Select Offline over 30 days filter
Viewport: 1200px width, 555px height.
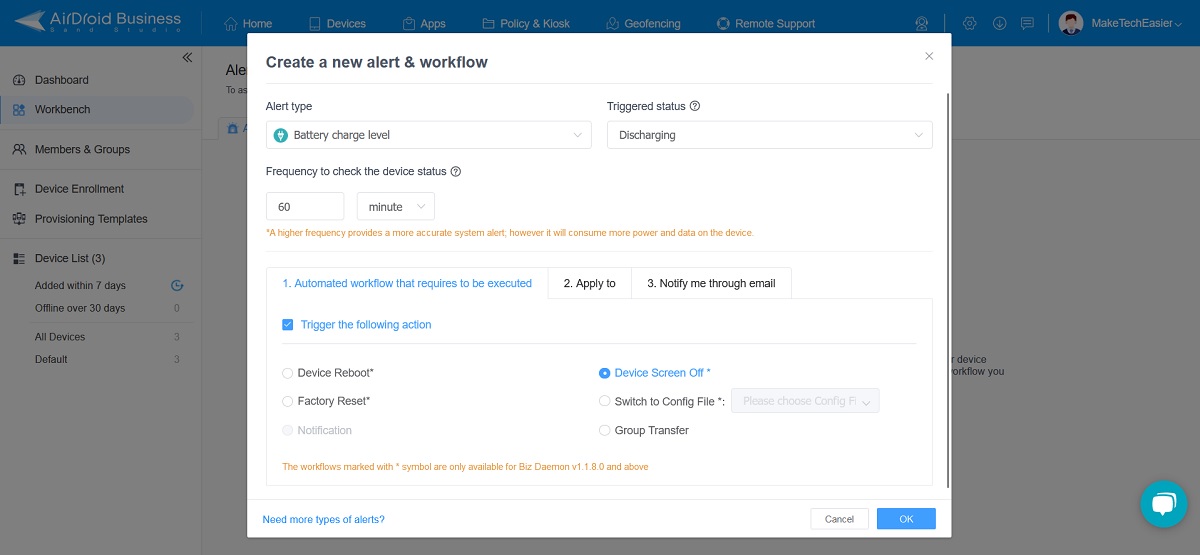80,308
